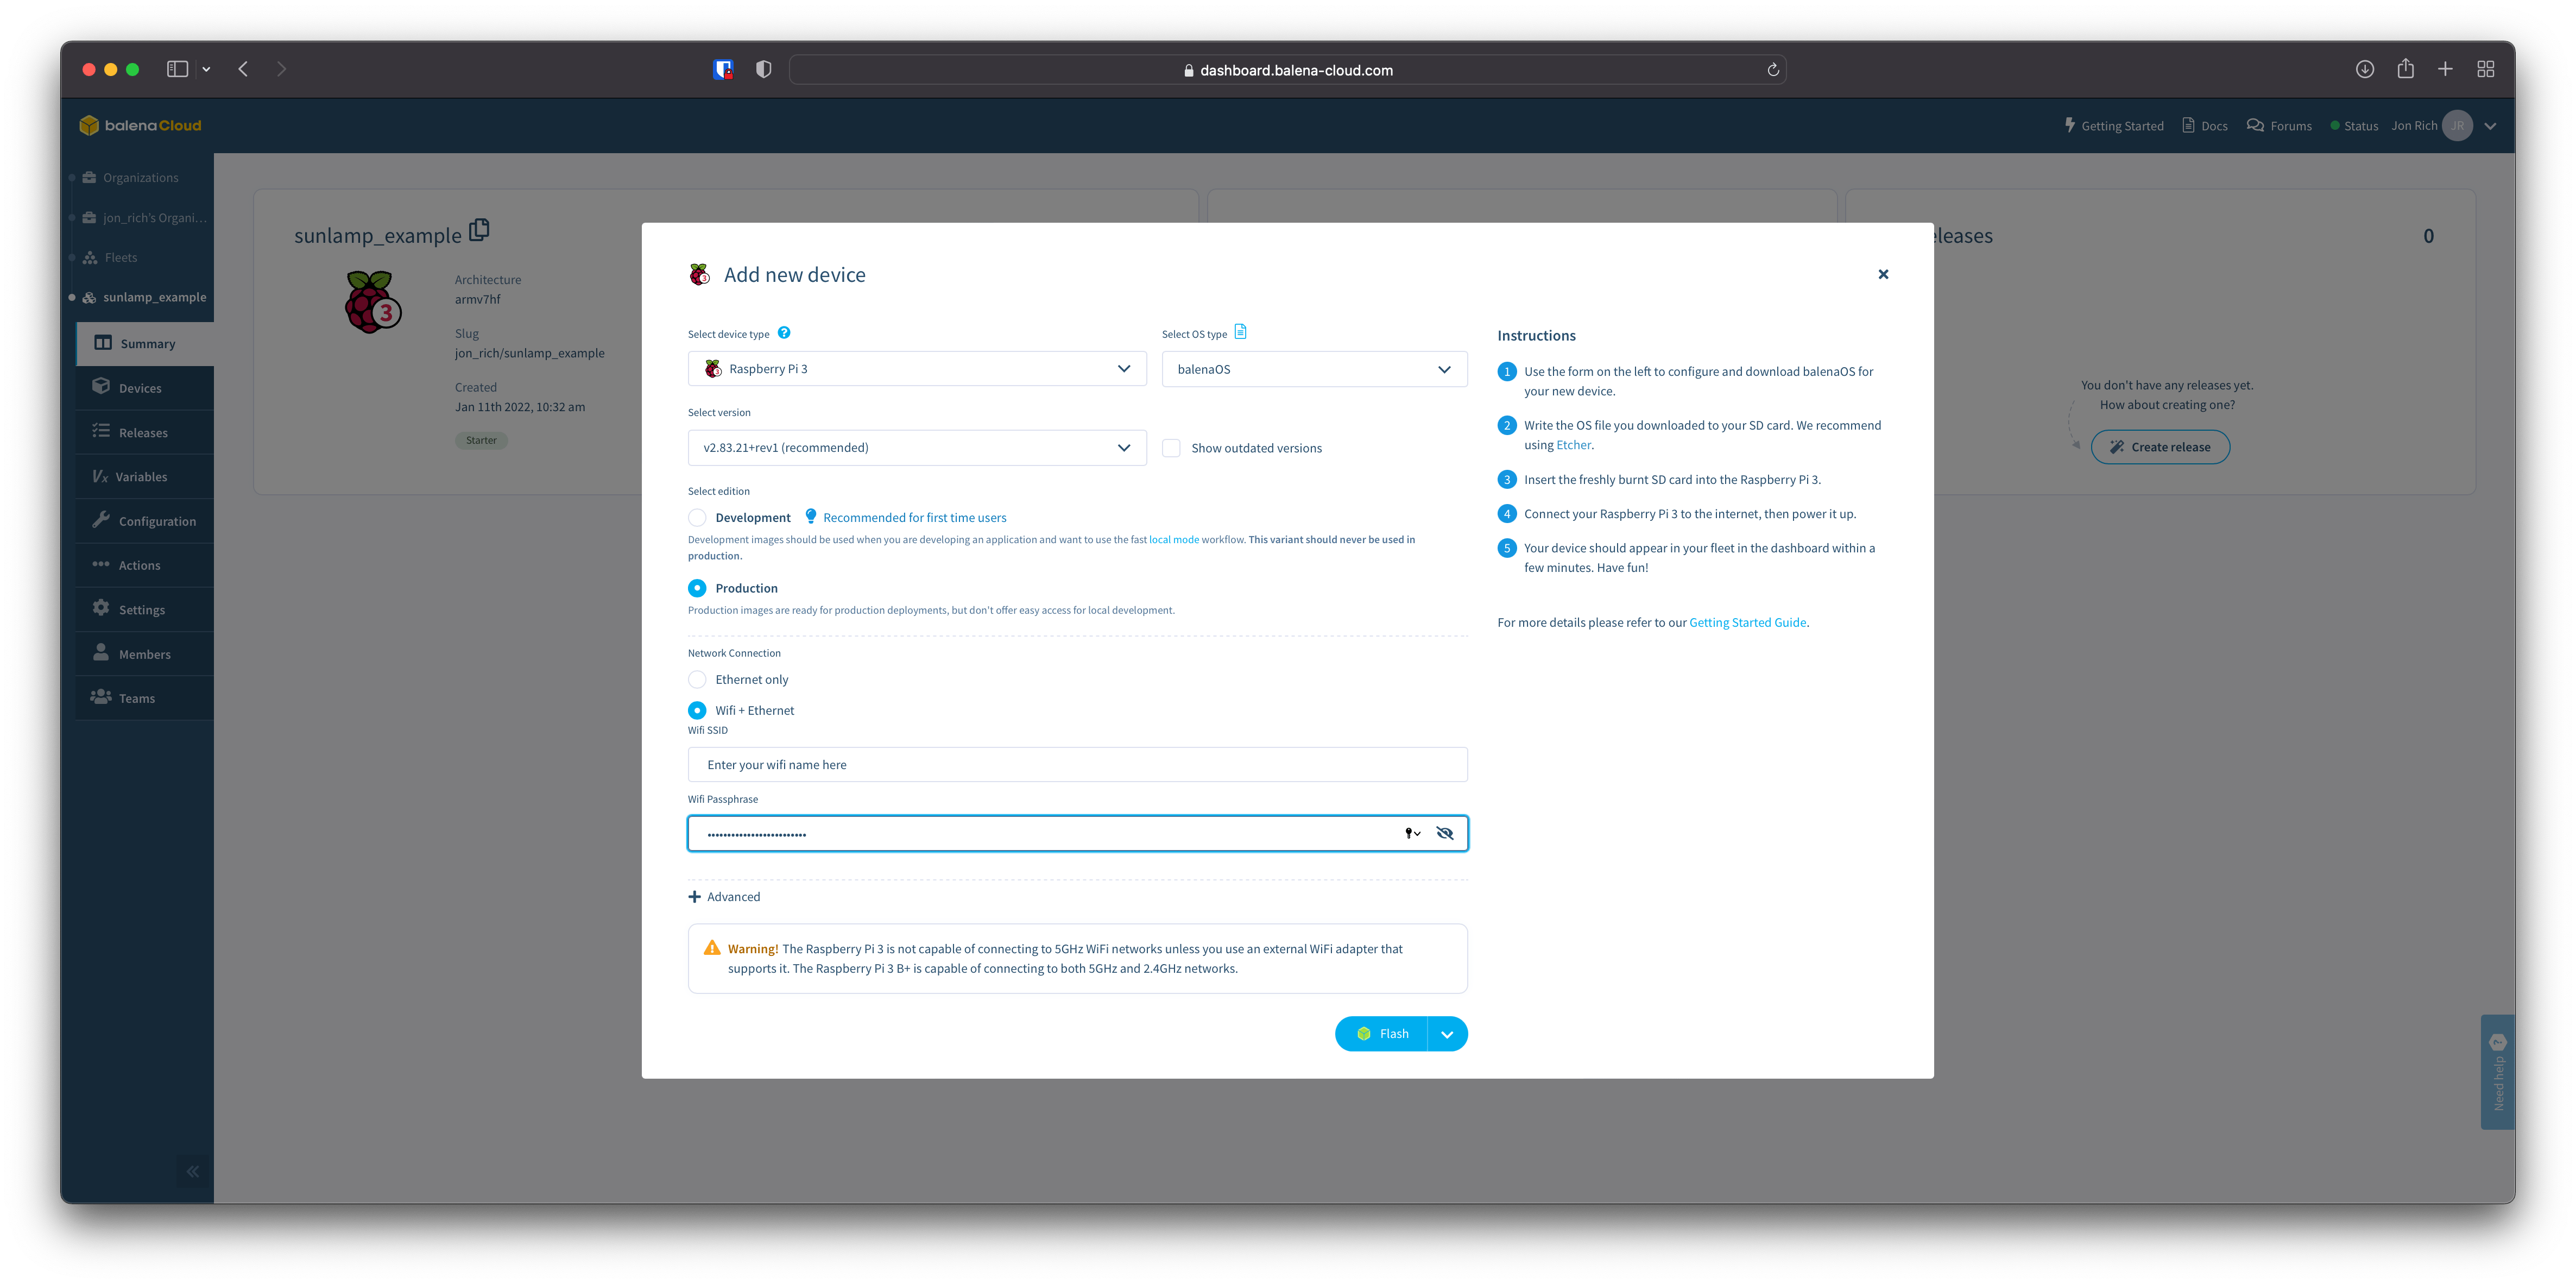Click the OS type documentation icon
The height and width of the screenshot is (1284, 2576).
pyautogui.click(x=1240, y=332)
